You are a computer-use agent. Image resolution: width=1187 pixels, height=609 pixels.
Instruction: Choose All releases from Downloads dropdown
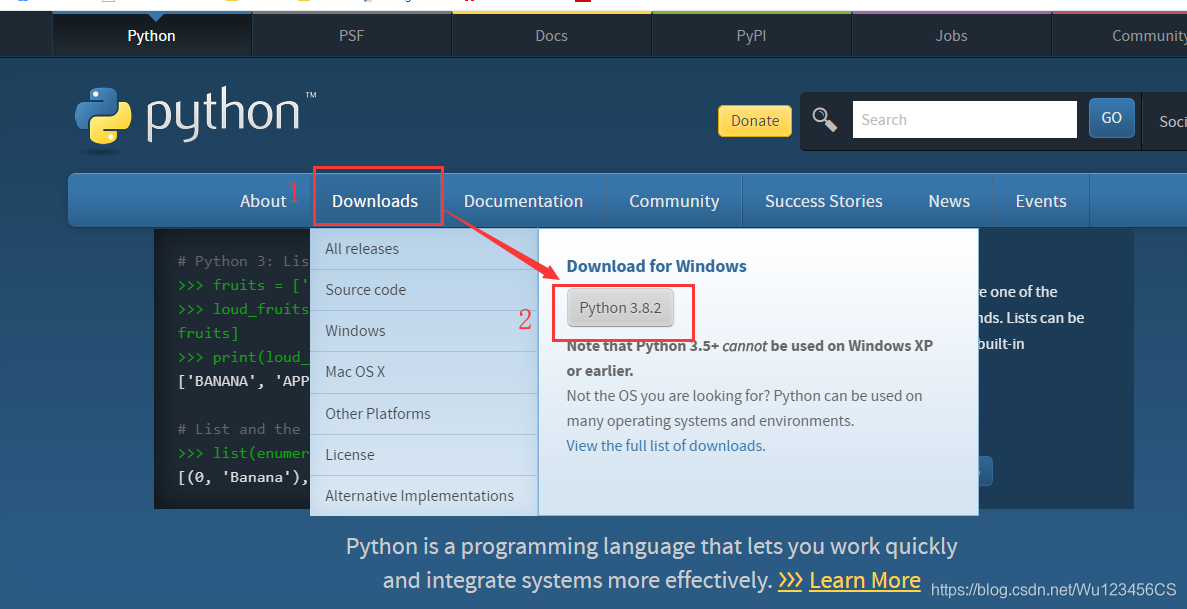point(424,248)
